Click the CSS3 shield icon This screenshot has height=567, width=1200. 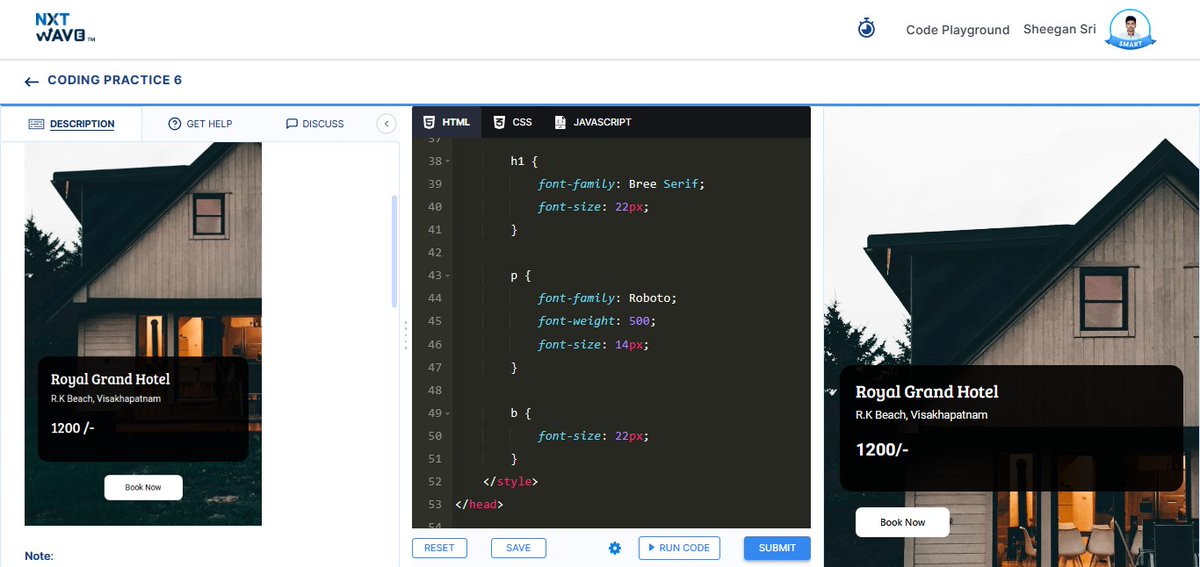coord(499,122)
